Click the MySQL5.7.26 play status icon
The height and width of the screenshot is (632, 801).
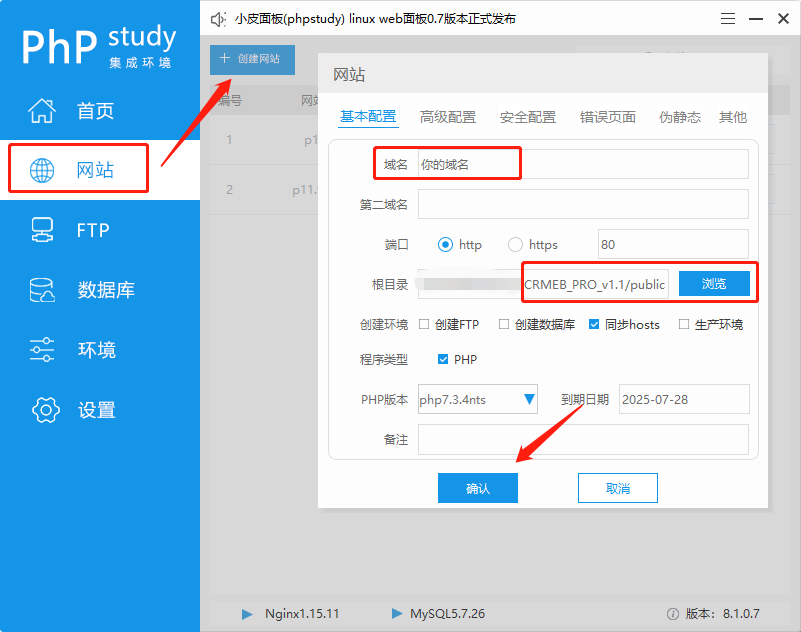point(397,613)
